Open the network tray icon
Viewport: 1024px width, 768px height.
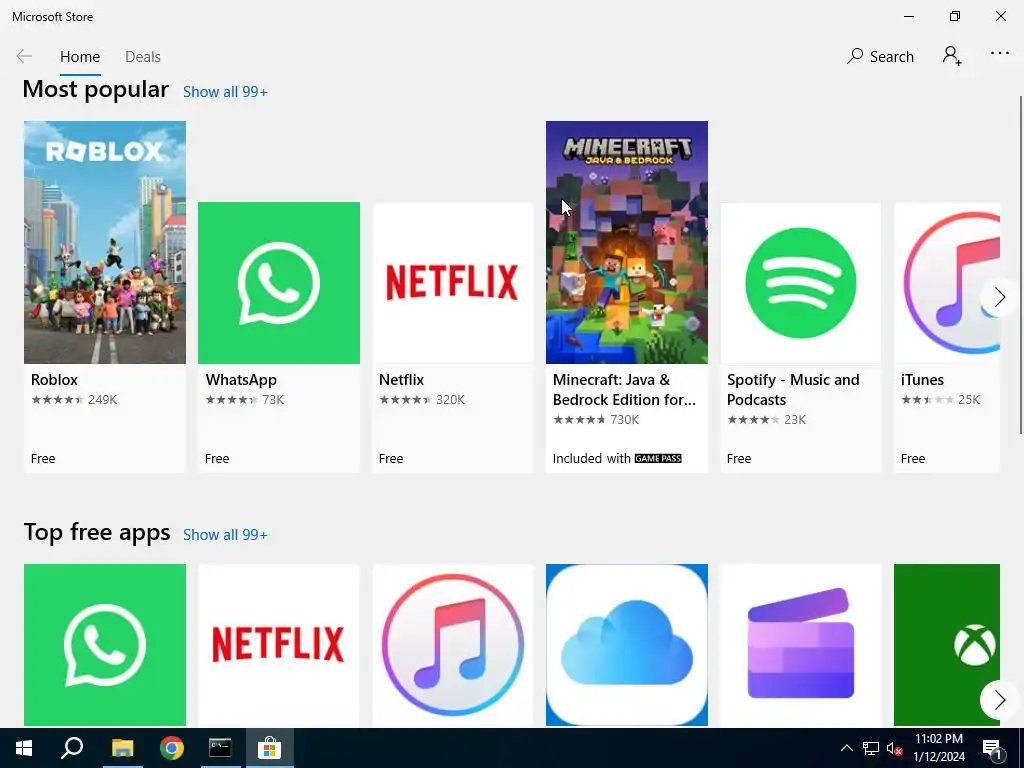tap(871, 748)
